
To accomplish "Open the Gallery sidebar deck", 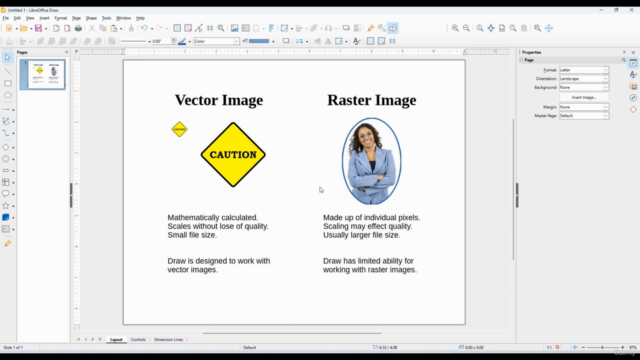I will coord(633,87).
